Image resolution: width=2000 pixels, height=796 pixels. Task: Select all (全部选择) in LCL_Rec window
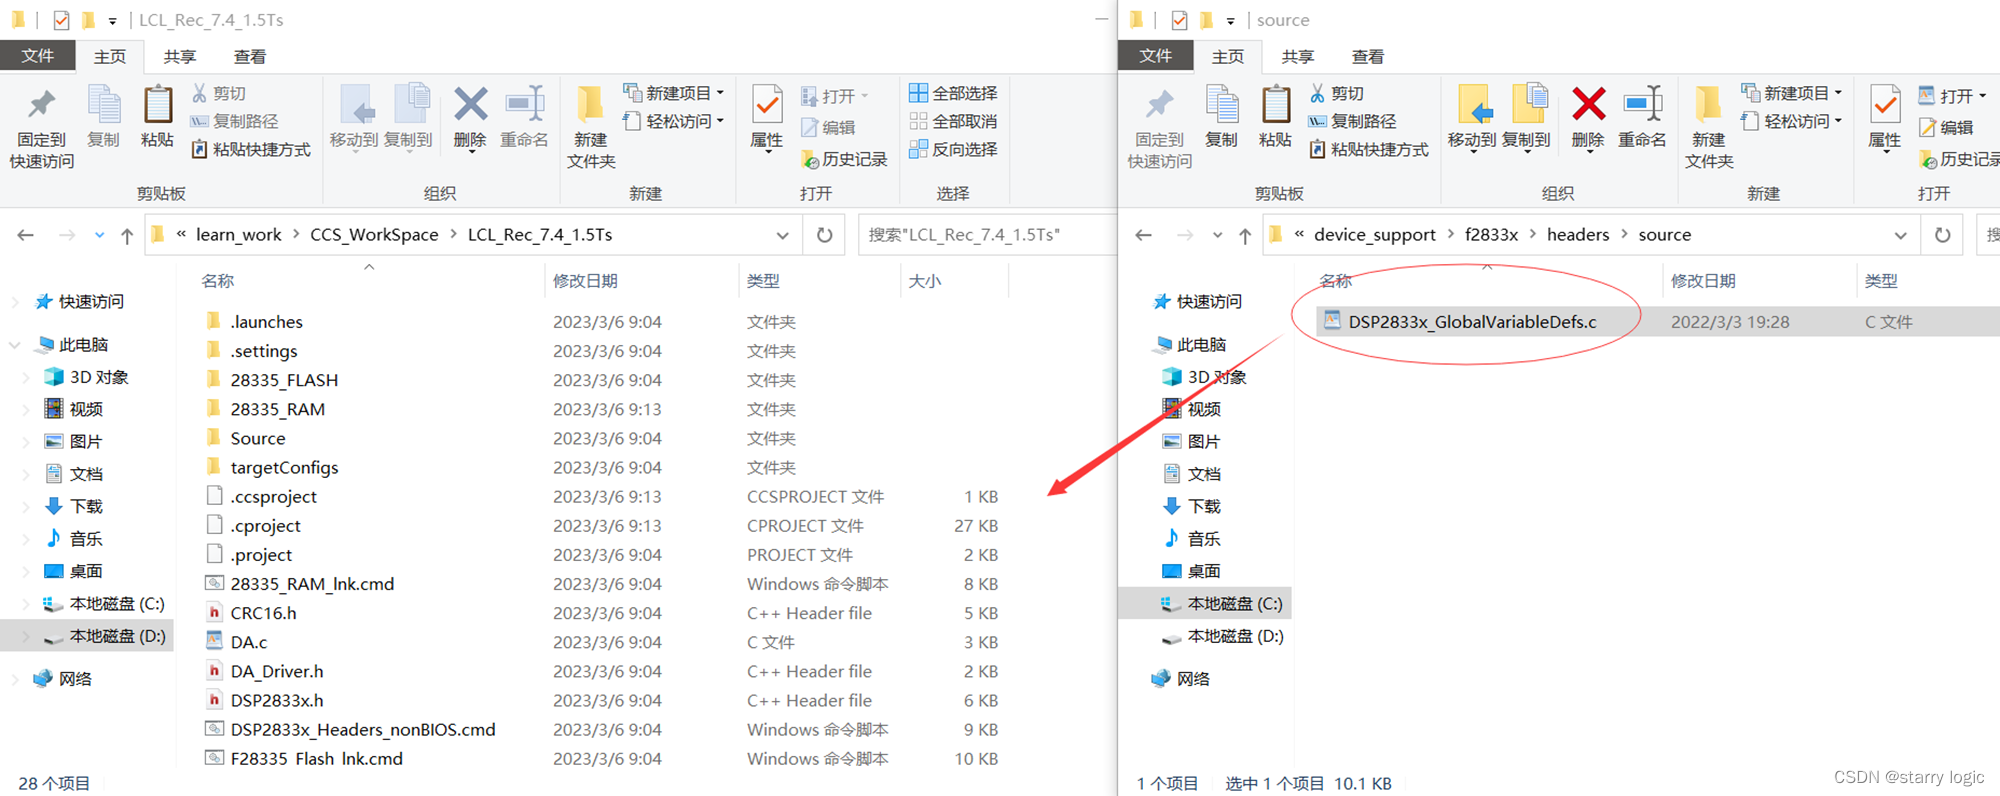click(953, 93)
